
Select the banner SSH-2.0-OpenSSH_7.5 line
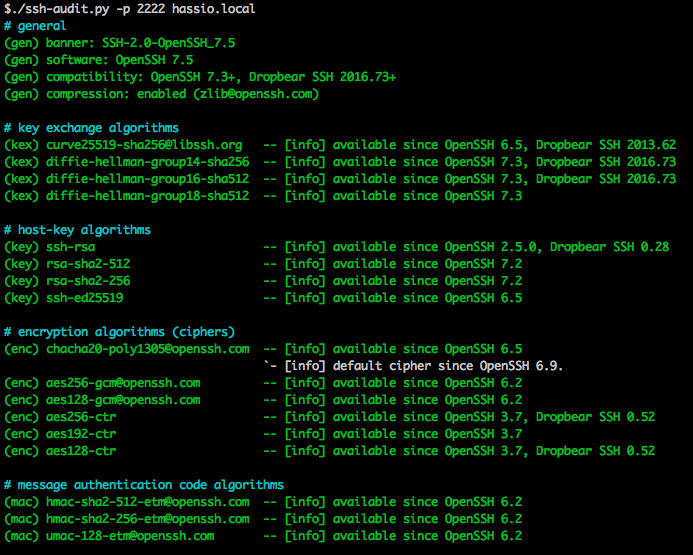pos(119,43)
